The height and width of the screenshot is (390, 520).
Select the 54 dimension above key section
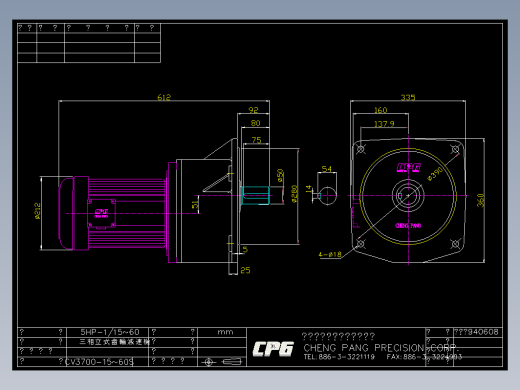[x=326, y=169]
